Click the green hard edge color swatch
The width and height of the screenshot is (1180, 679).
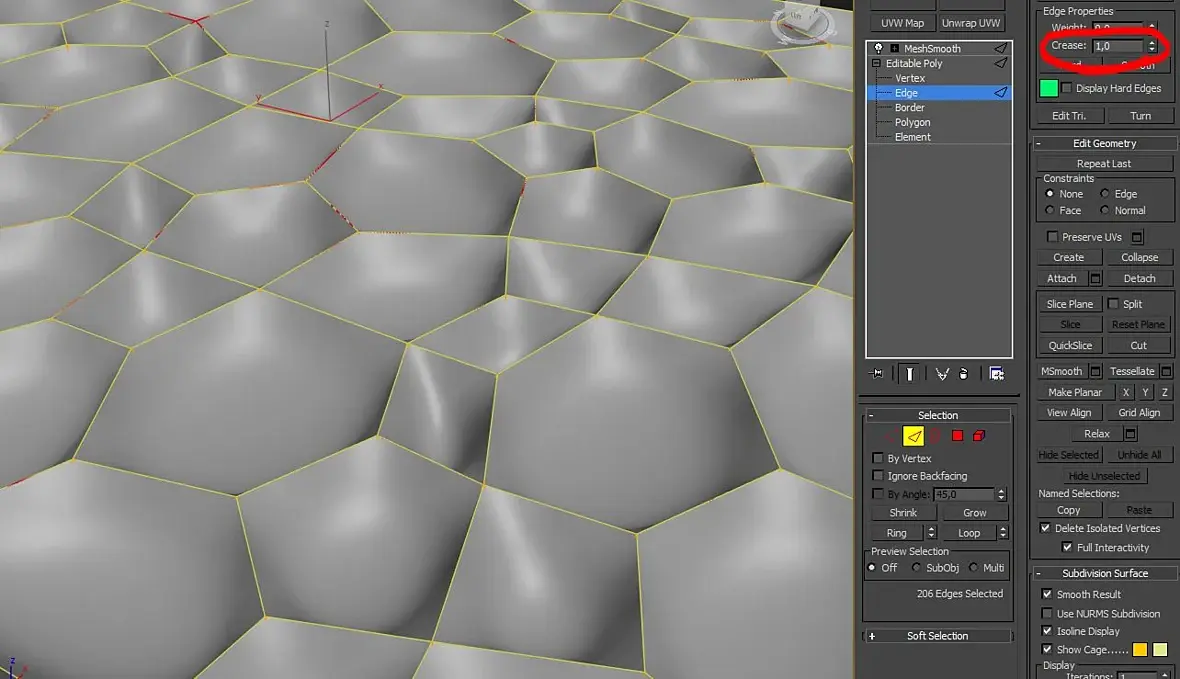coord(1048,88)
